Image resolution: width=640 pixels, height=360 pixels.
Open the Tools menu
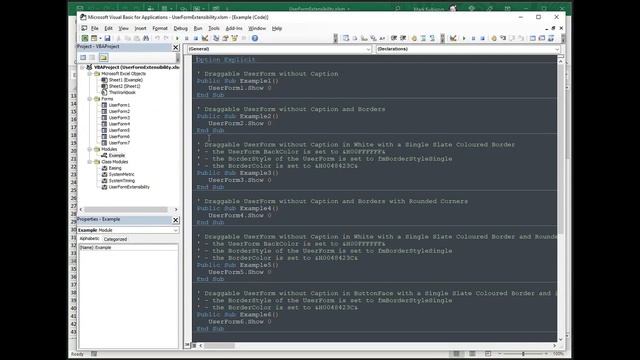click(x=214, y=29)
